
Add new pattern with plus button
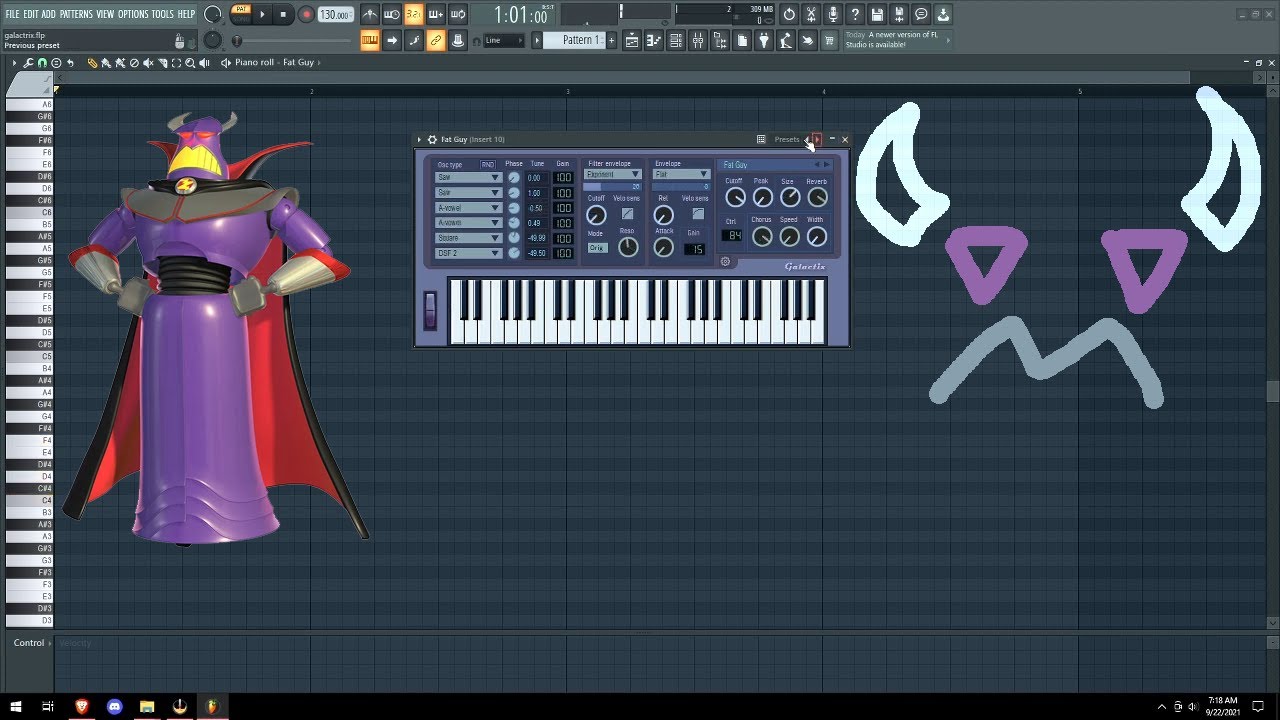612,40
